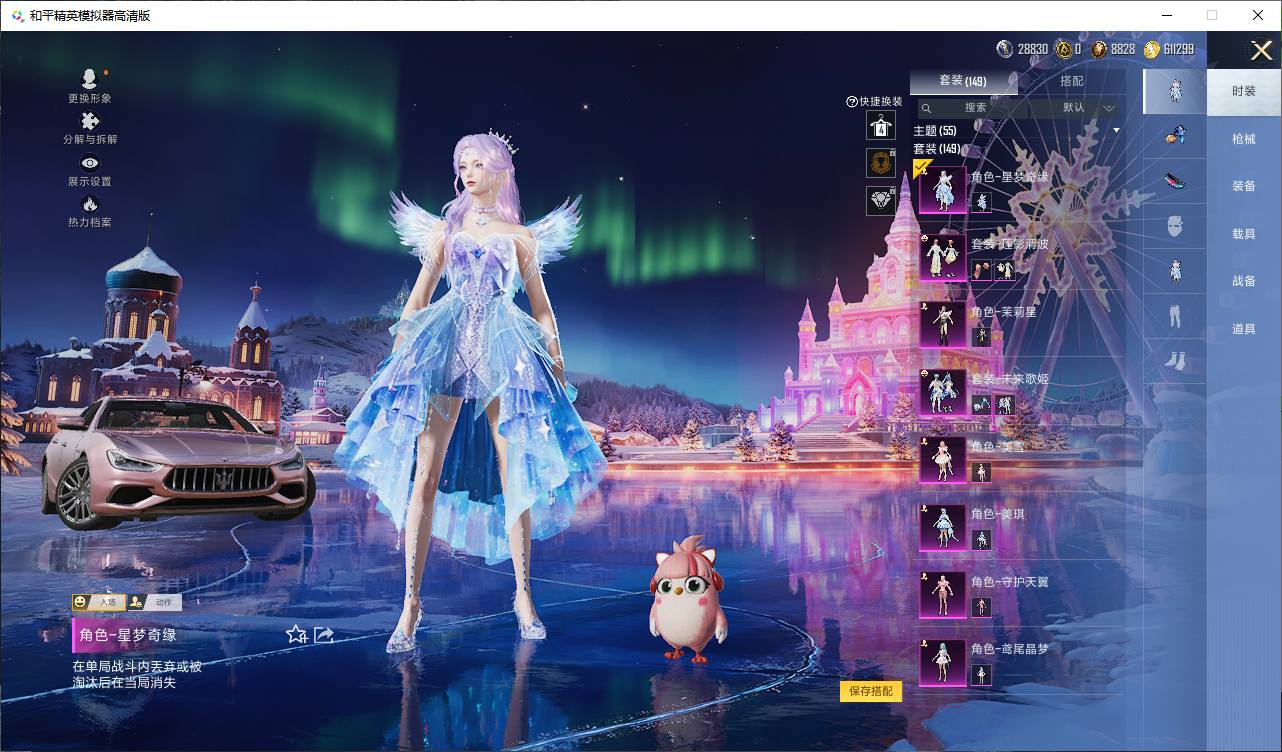The image size is (1282, 752).
Task: Open the 时装 fashion tab
Action: 1244,91
